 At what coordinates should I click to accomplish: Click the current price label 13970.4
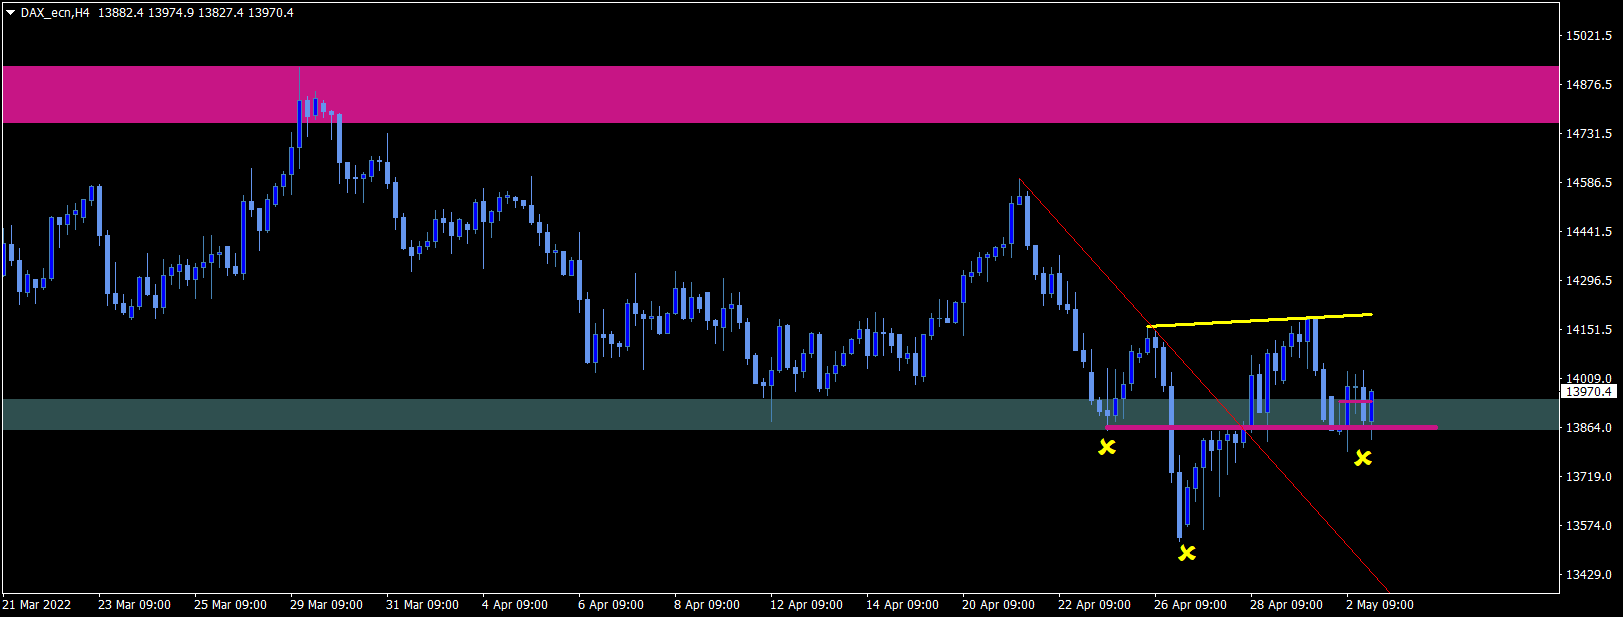click(x=1589, y=392)
